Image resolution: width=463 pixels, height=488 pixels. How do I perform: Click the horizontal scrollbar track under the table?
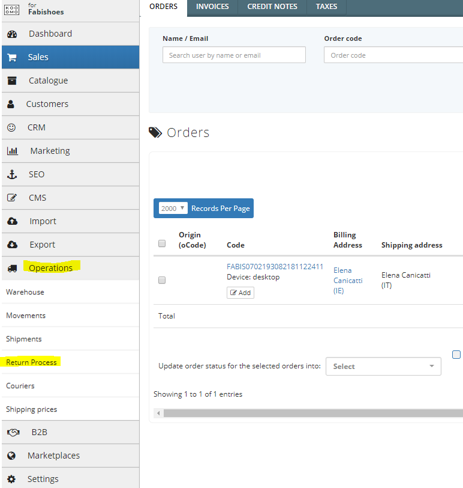coord(313,413)
